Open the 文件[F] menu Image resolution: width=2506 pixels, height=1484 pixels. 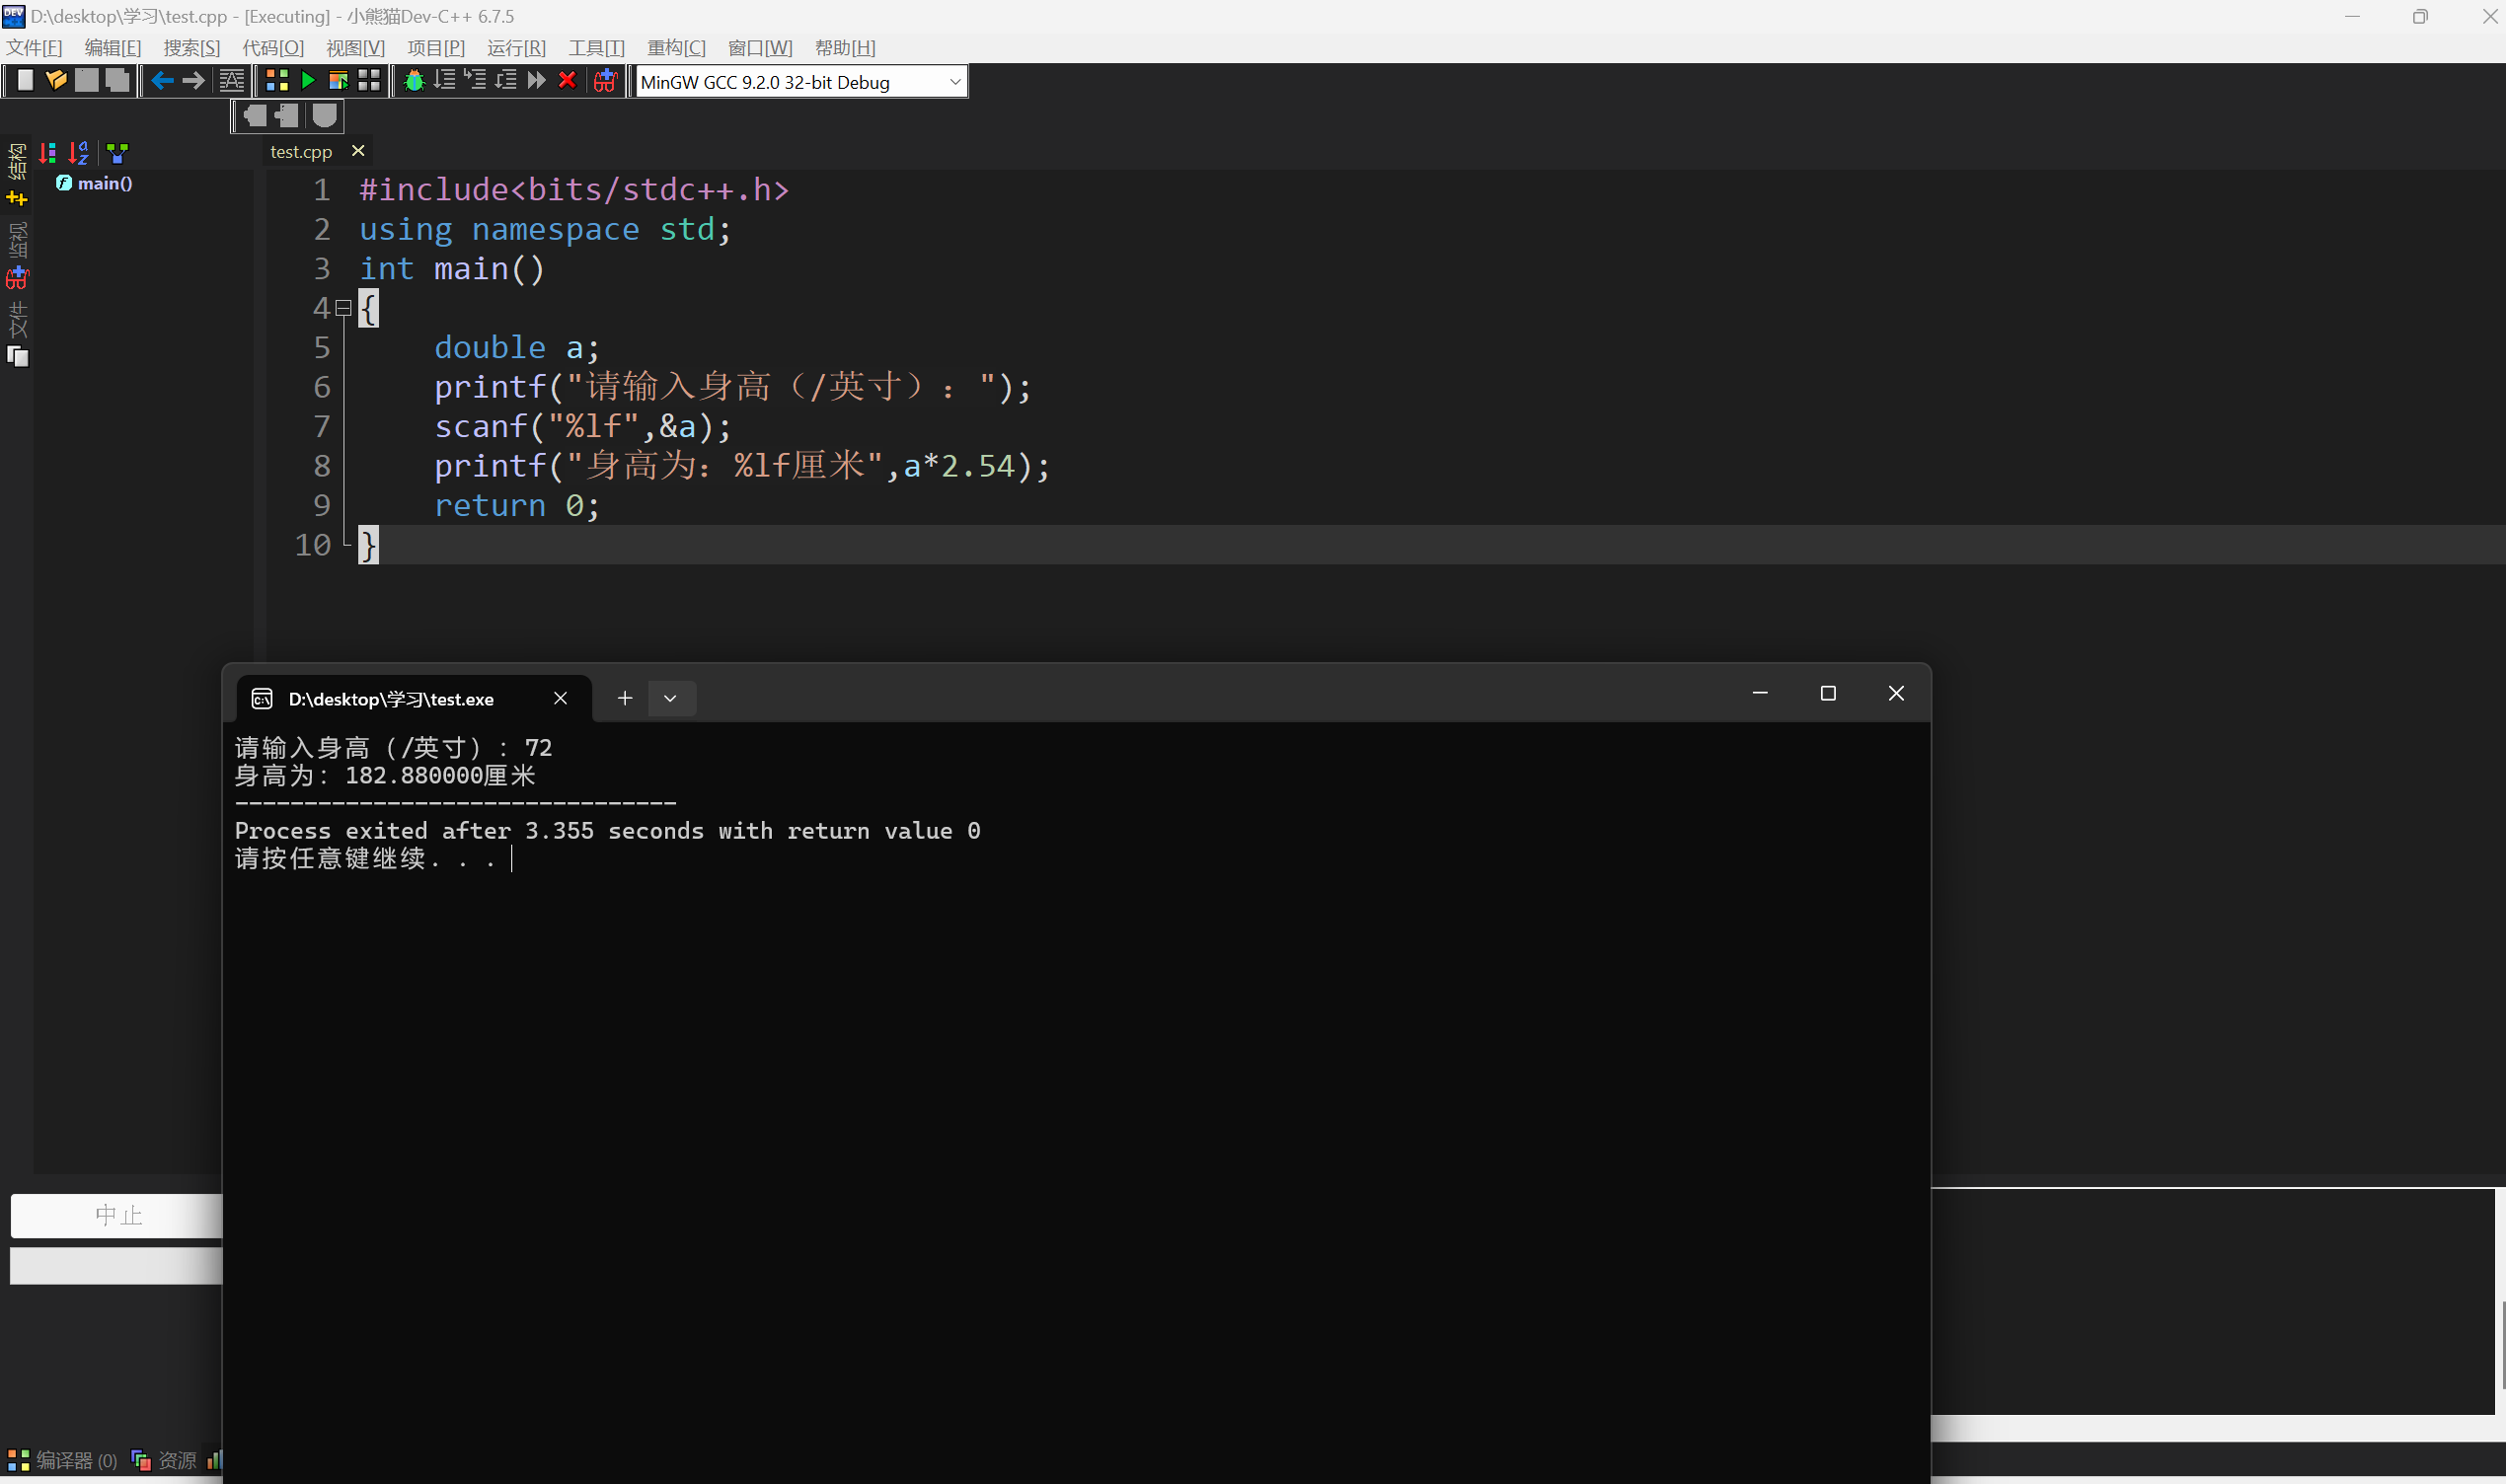click(x=34, y=48)
